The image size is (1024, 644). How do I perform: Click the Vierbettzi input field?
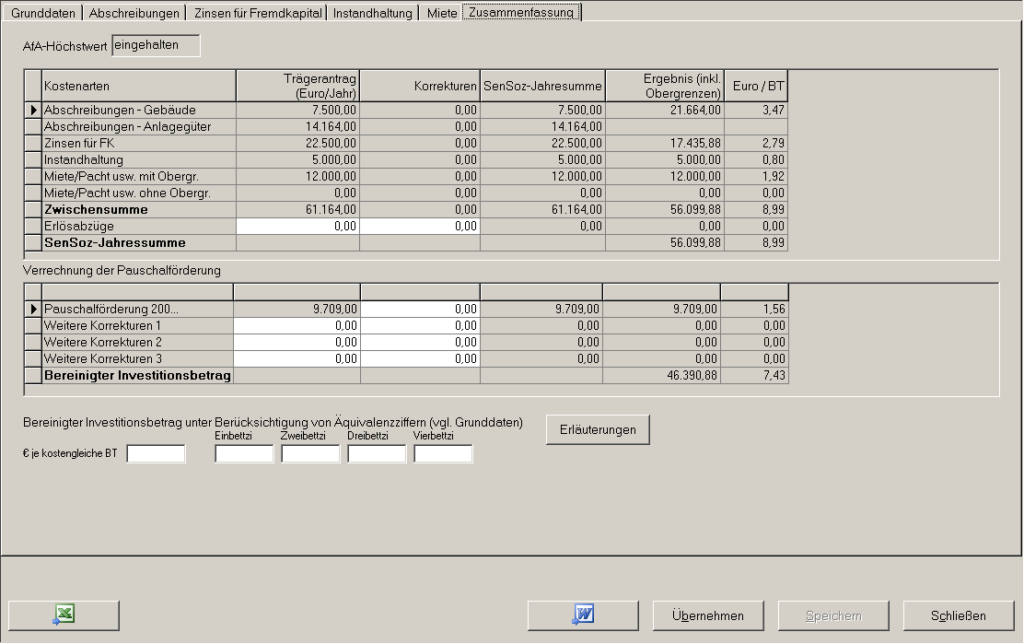tap(443, 454)
